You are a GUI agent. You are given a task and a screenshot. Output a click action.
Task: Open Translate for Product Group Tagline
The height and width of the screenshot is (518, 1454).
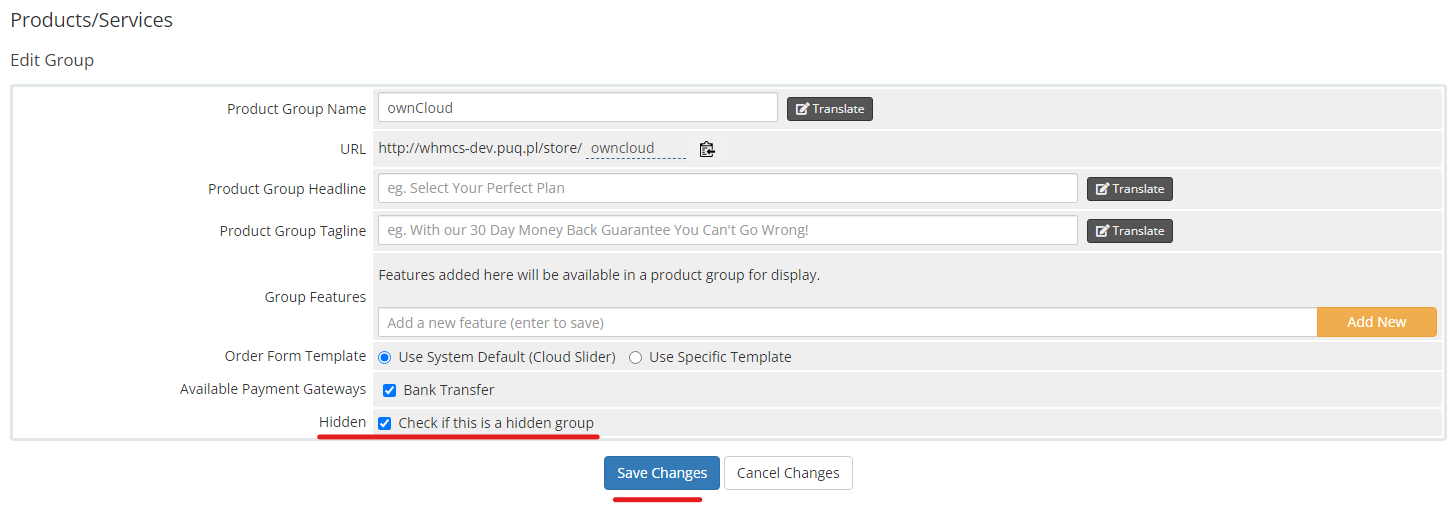1130,231
